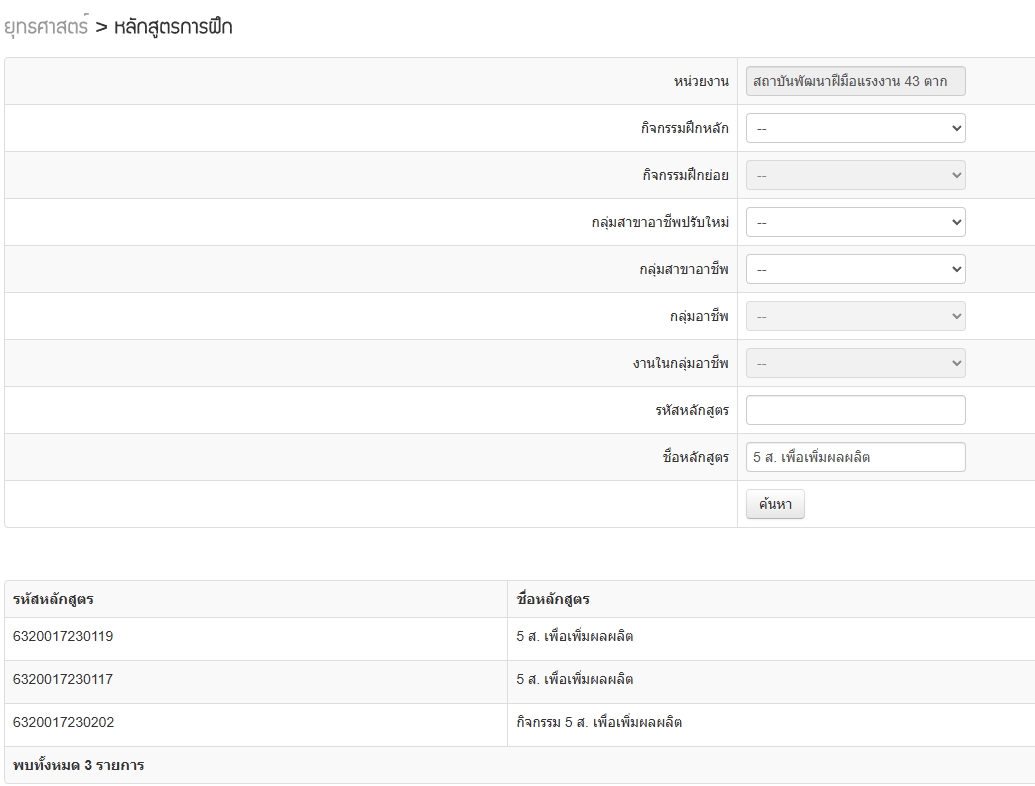
Task: Click the ชื่อหลักสูตร column header
Action: pyautogui.click(x=553, y=599)
